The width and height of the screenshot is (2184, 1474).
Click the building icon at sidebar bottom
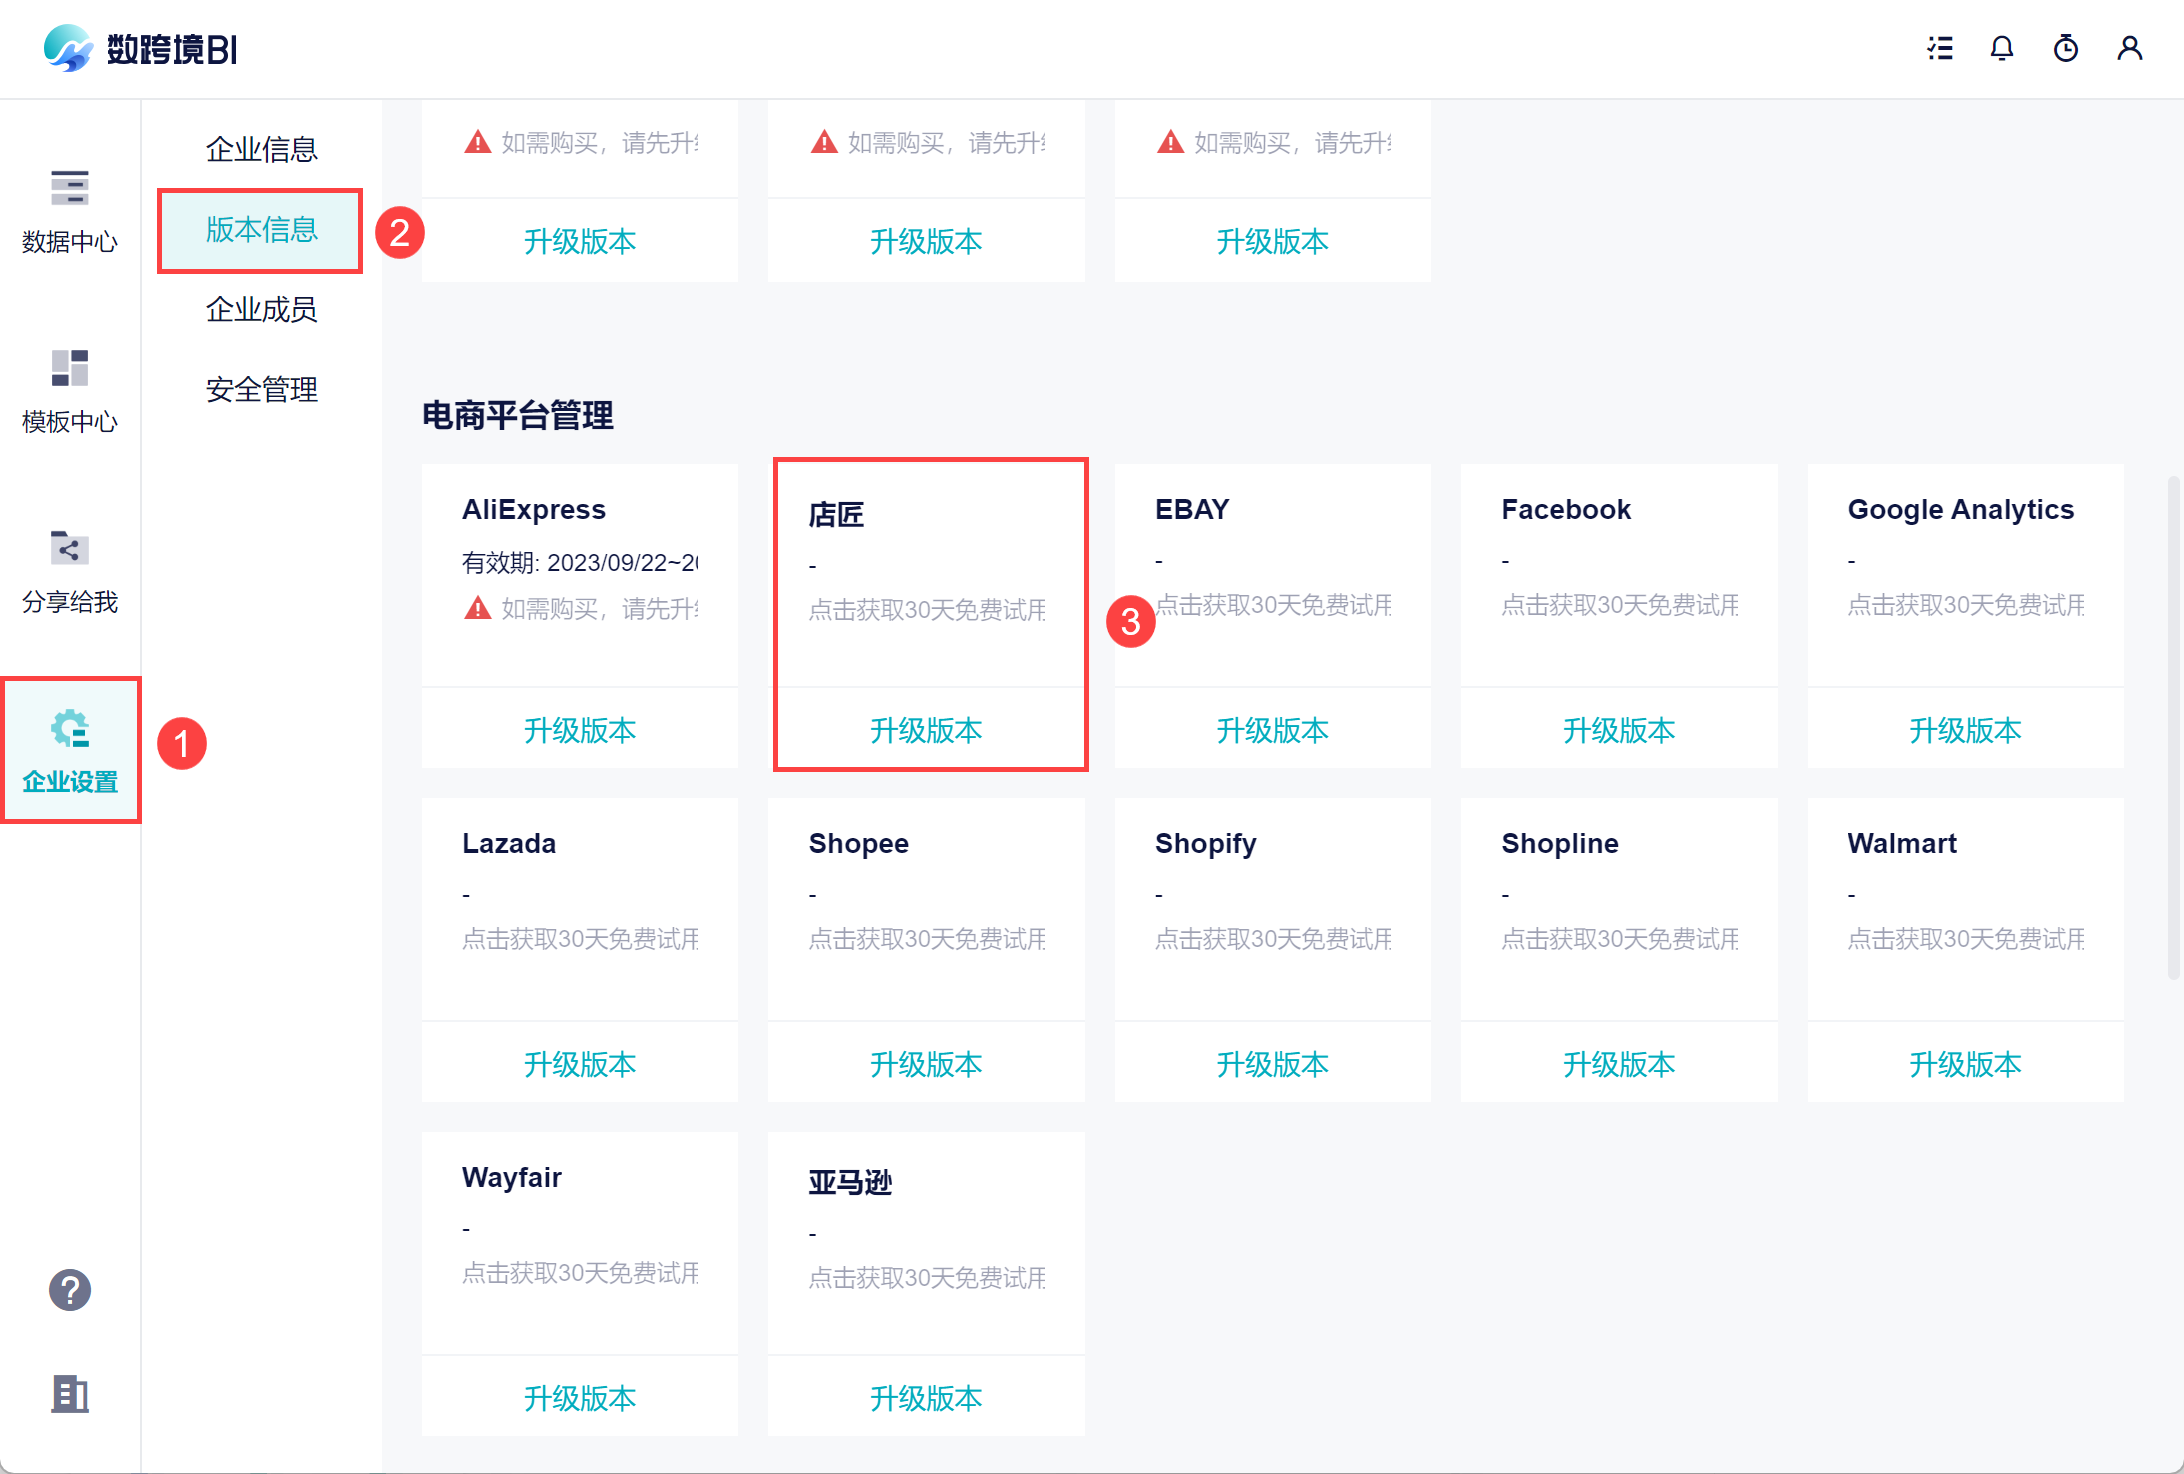[70, 1393]
